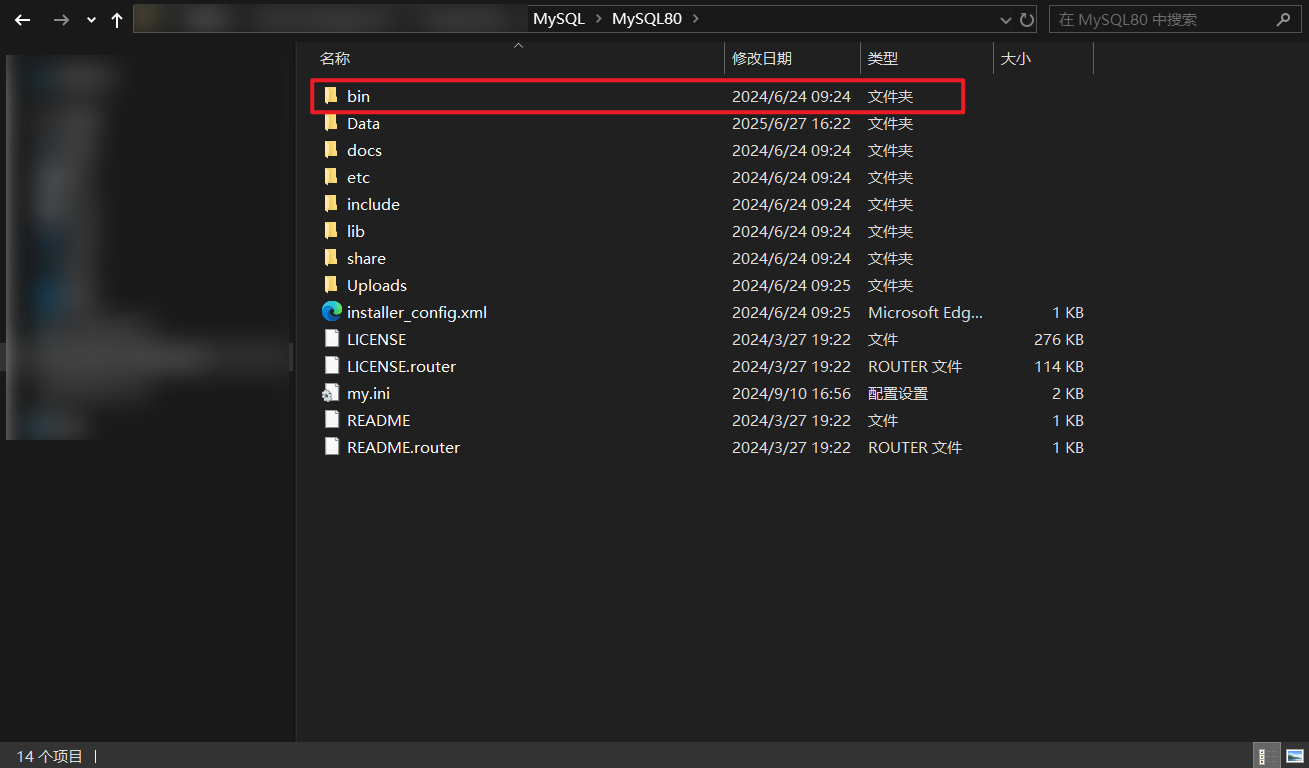Image resolution: width=1309 pixels, height=768 pixels.
Task: Open the recent locations dropdown arrow
Action: pyautogui.click(x=91, y=20)
